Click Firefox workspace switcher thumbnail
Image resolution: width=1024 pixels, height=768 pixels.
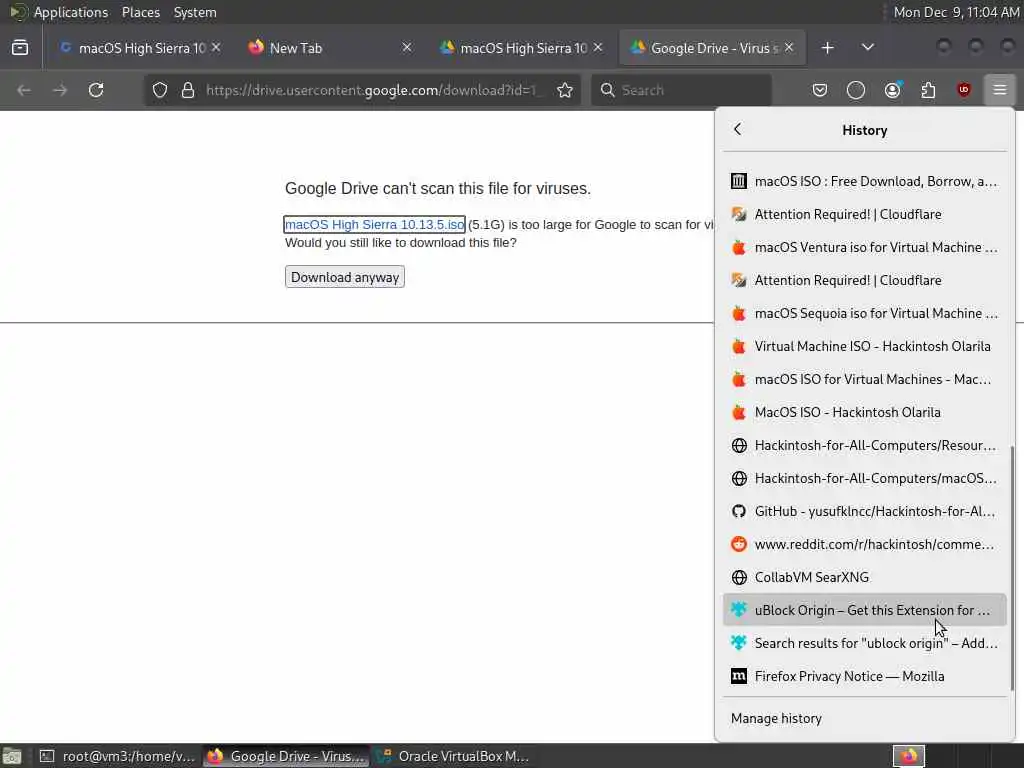[908, 756]
